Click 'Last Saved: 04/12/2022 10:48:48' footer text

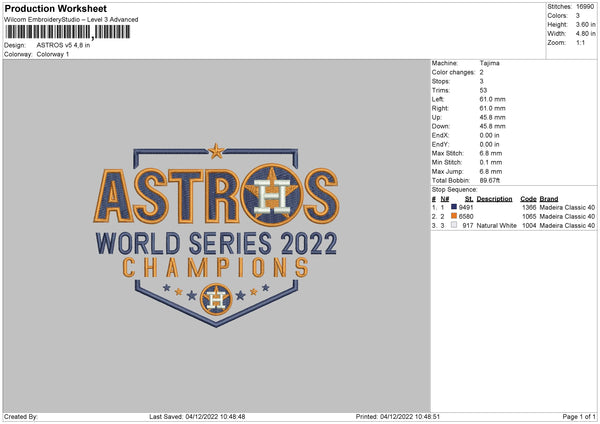197,417
